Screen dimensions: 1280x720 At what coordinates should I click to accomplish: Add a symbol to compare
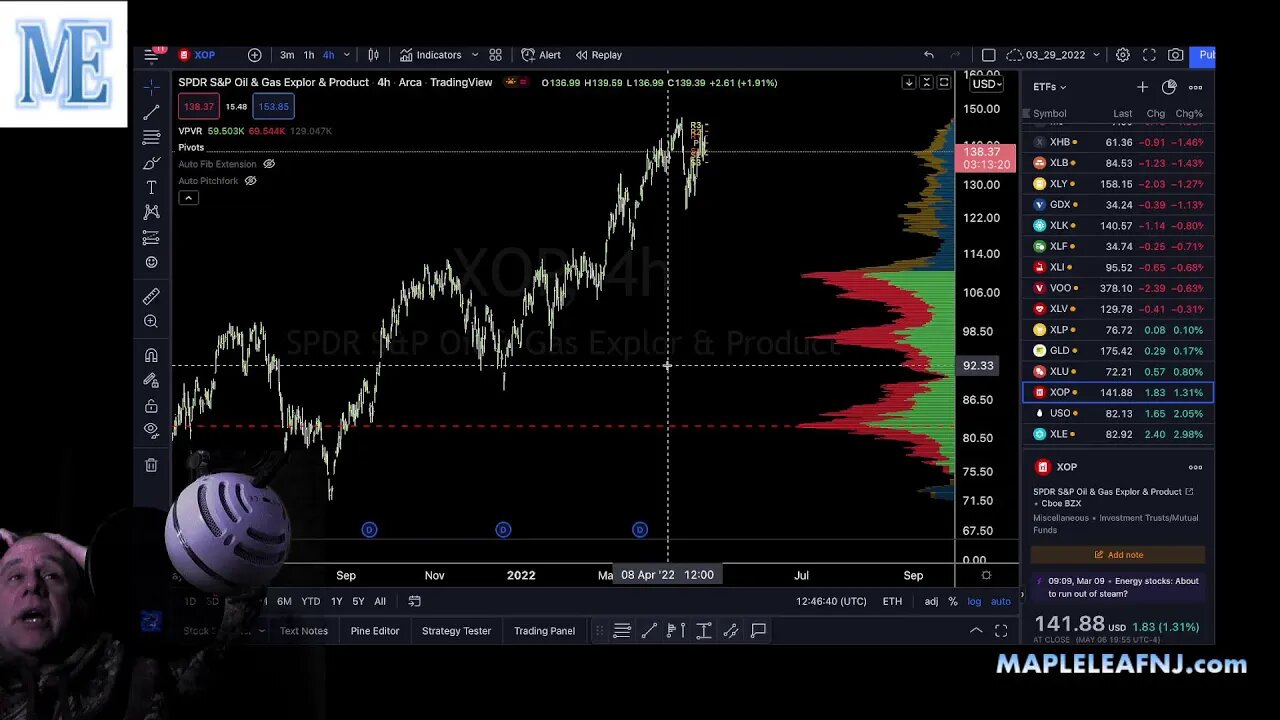coord(254,55)
